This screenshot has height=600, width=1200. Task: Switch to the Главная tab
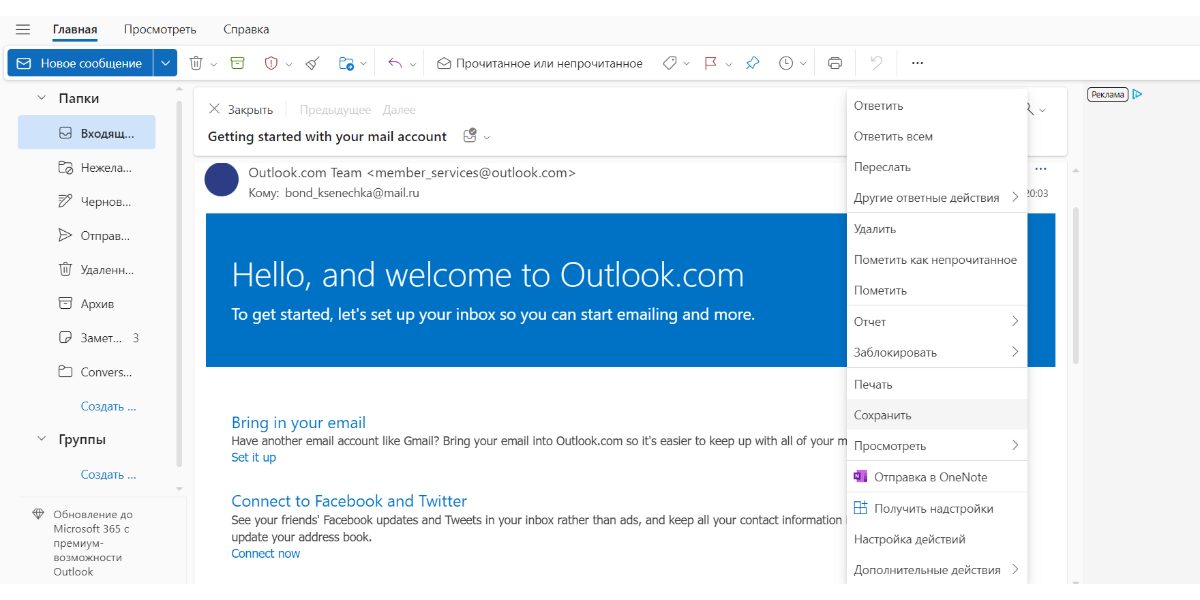click(75, 29)
